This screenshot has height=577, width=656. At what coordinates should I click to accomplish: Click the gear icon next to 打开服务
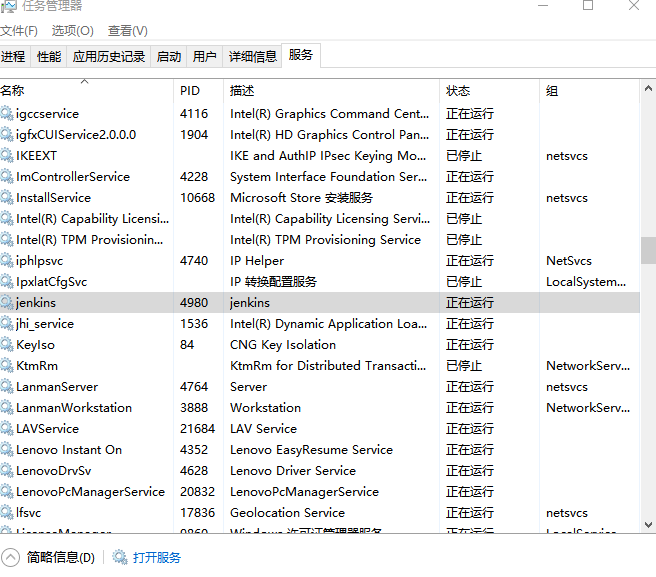tap(120, 557)
